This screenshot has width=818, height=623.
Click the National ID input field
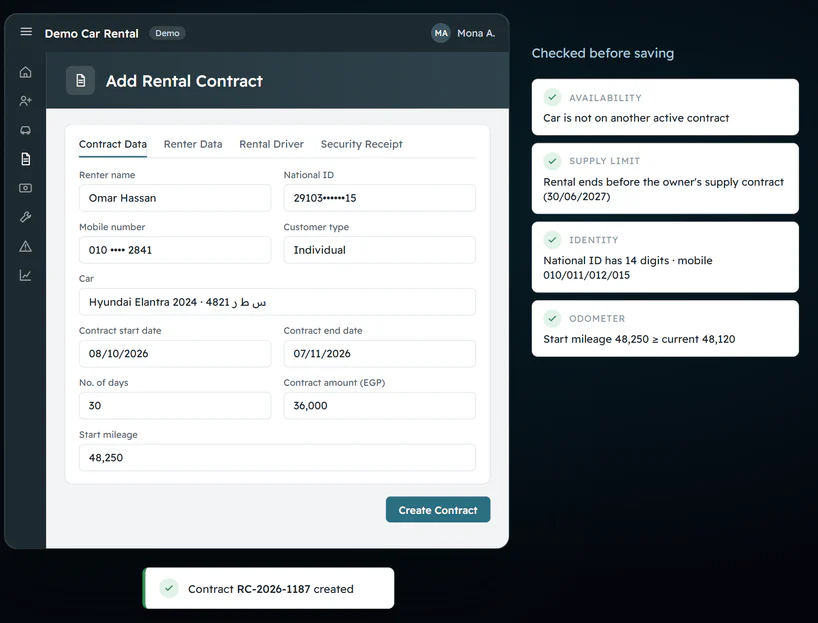coord(379,198)
